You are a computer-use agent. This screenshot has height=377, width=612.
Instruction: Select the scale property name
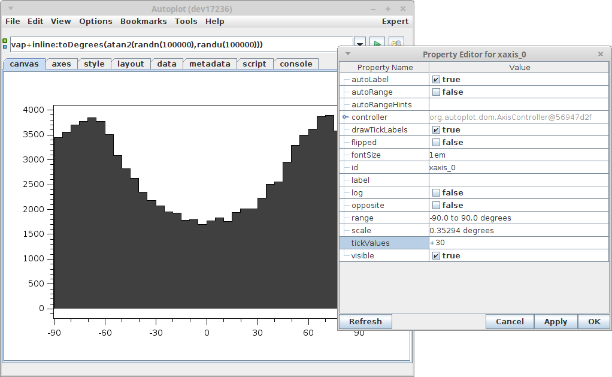(x=361, y=231)
